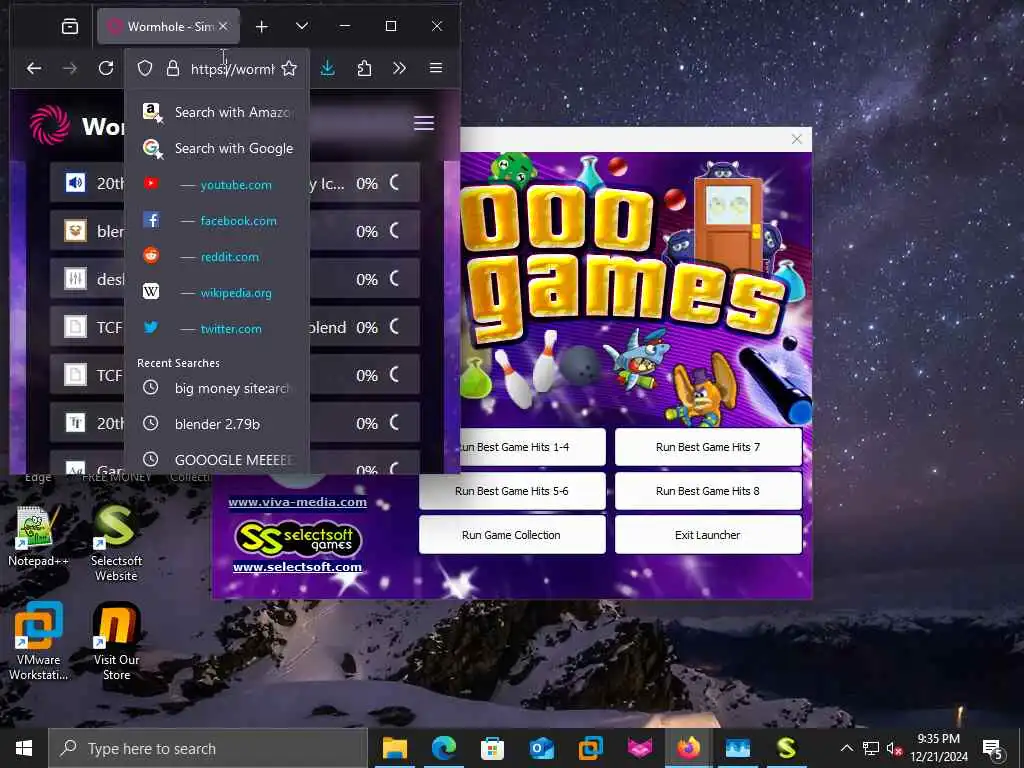Open the Firefox downloads panel
Image resolution: width=1024 pixels, height=768 pixels.
point(328,68)
